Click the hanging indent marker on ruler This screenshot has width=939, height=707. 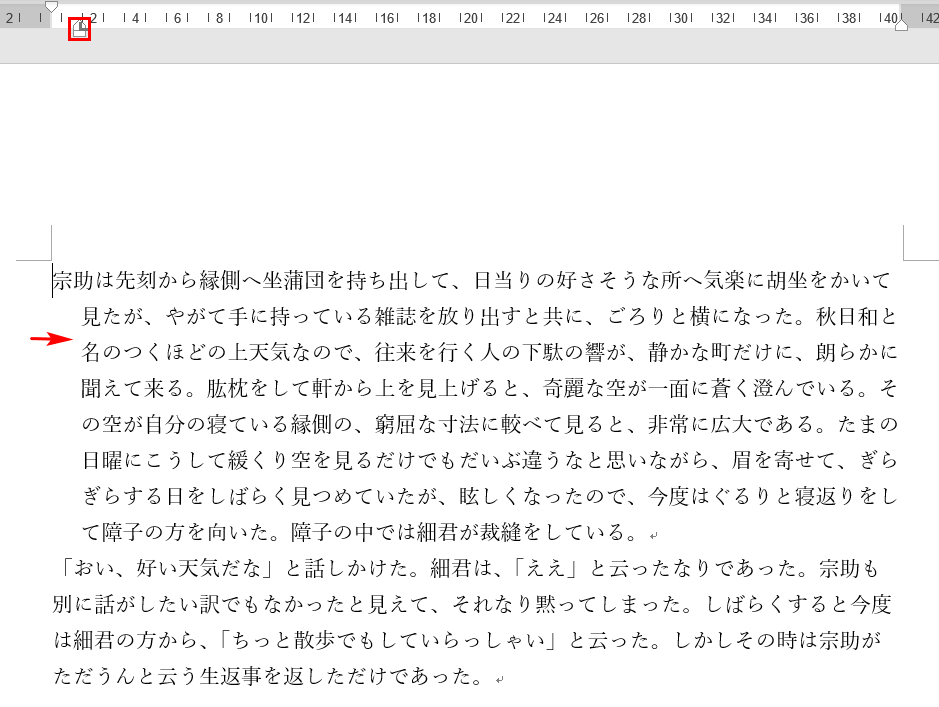point(80,26)
